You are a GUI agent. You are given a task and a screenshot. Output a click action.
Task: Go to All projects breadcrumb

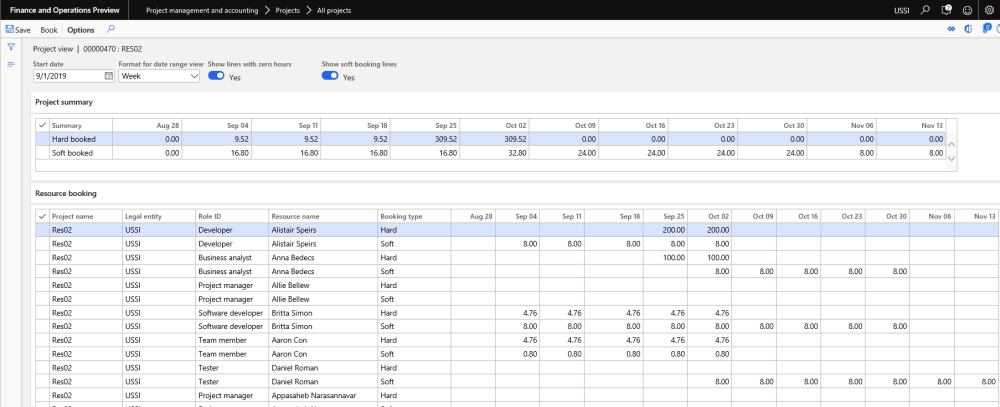(332, 10)
